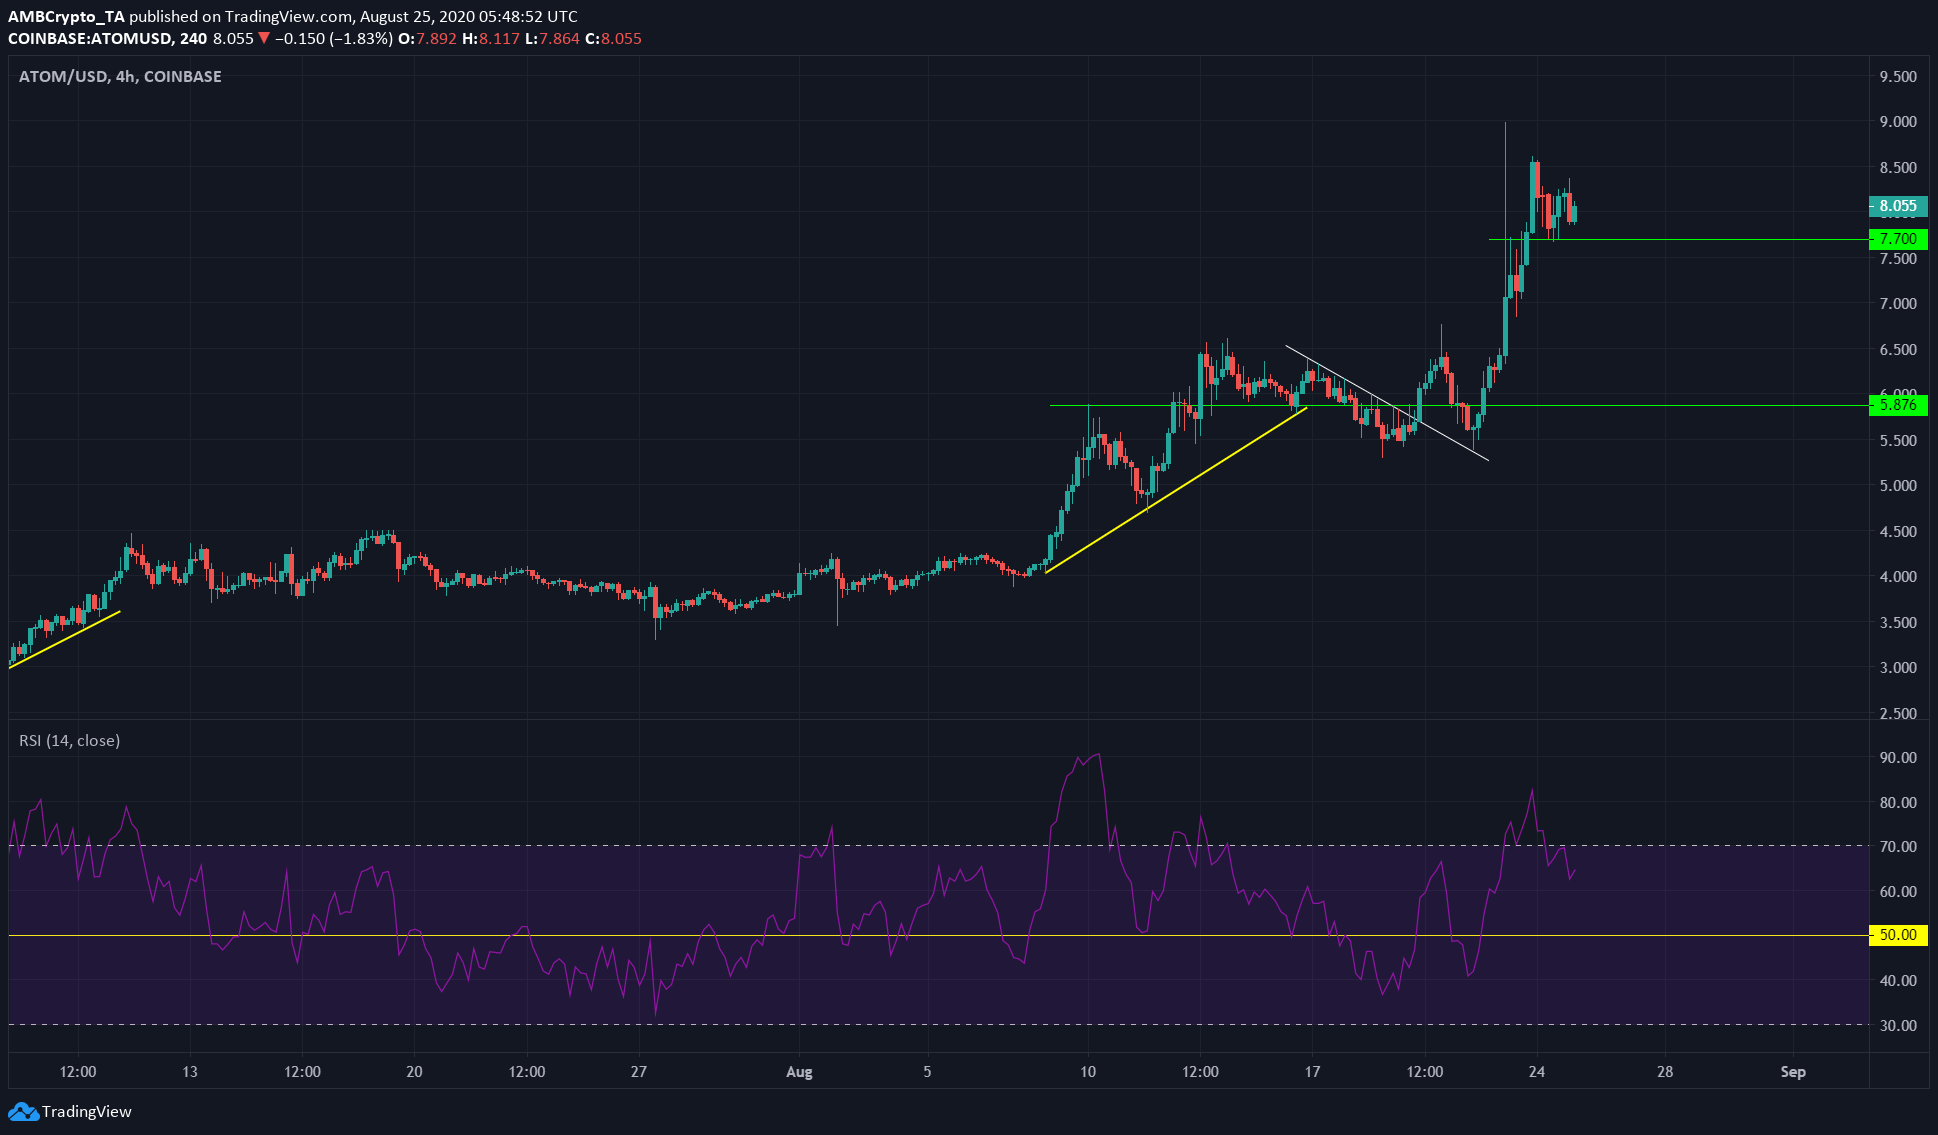The height and width of the screenshot is (1135, 1938).
Task: Click the RSI (14, close) indicator label
Action: pyautogui.click(x=69, y=740)
